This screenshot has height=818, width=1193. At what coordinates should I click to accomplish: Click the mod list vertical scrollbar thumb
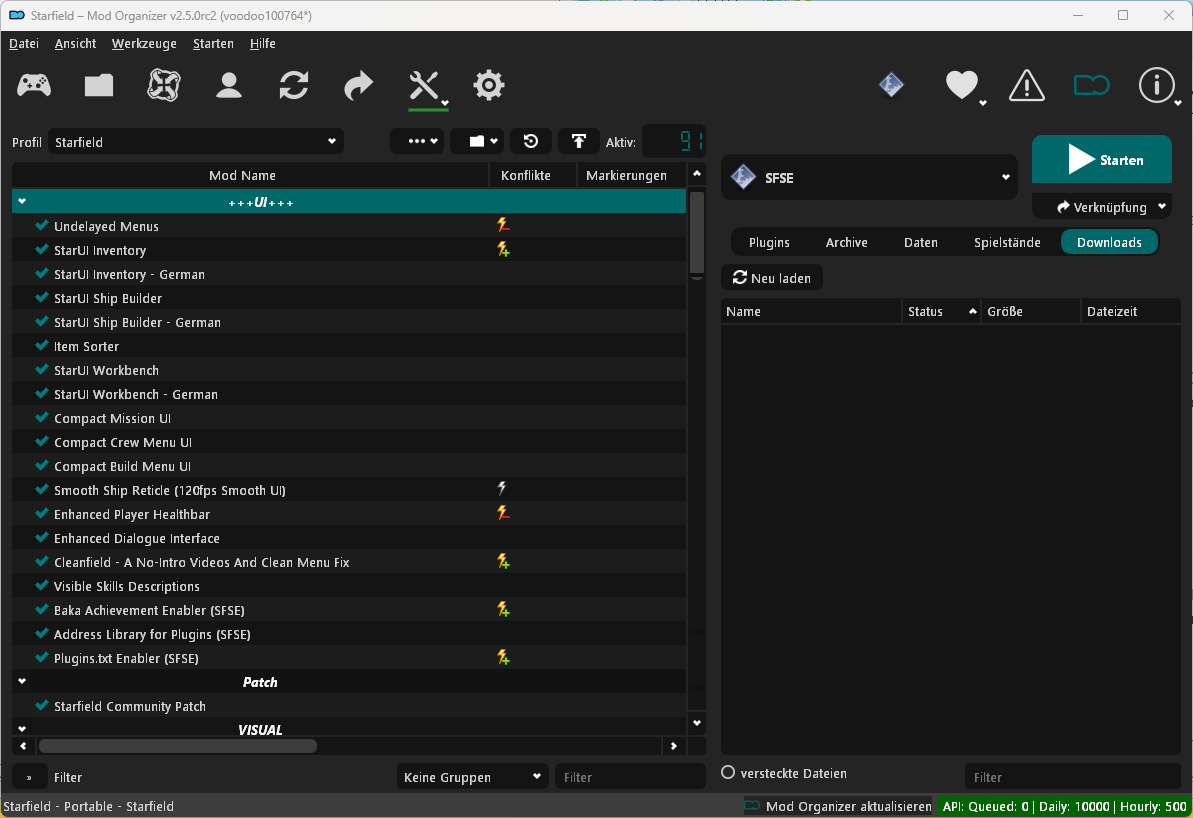(x=696, y=232)
